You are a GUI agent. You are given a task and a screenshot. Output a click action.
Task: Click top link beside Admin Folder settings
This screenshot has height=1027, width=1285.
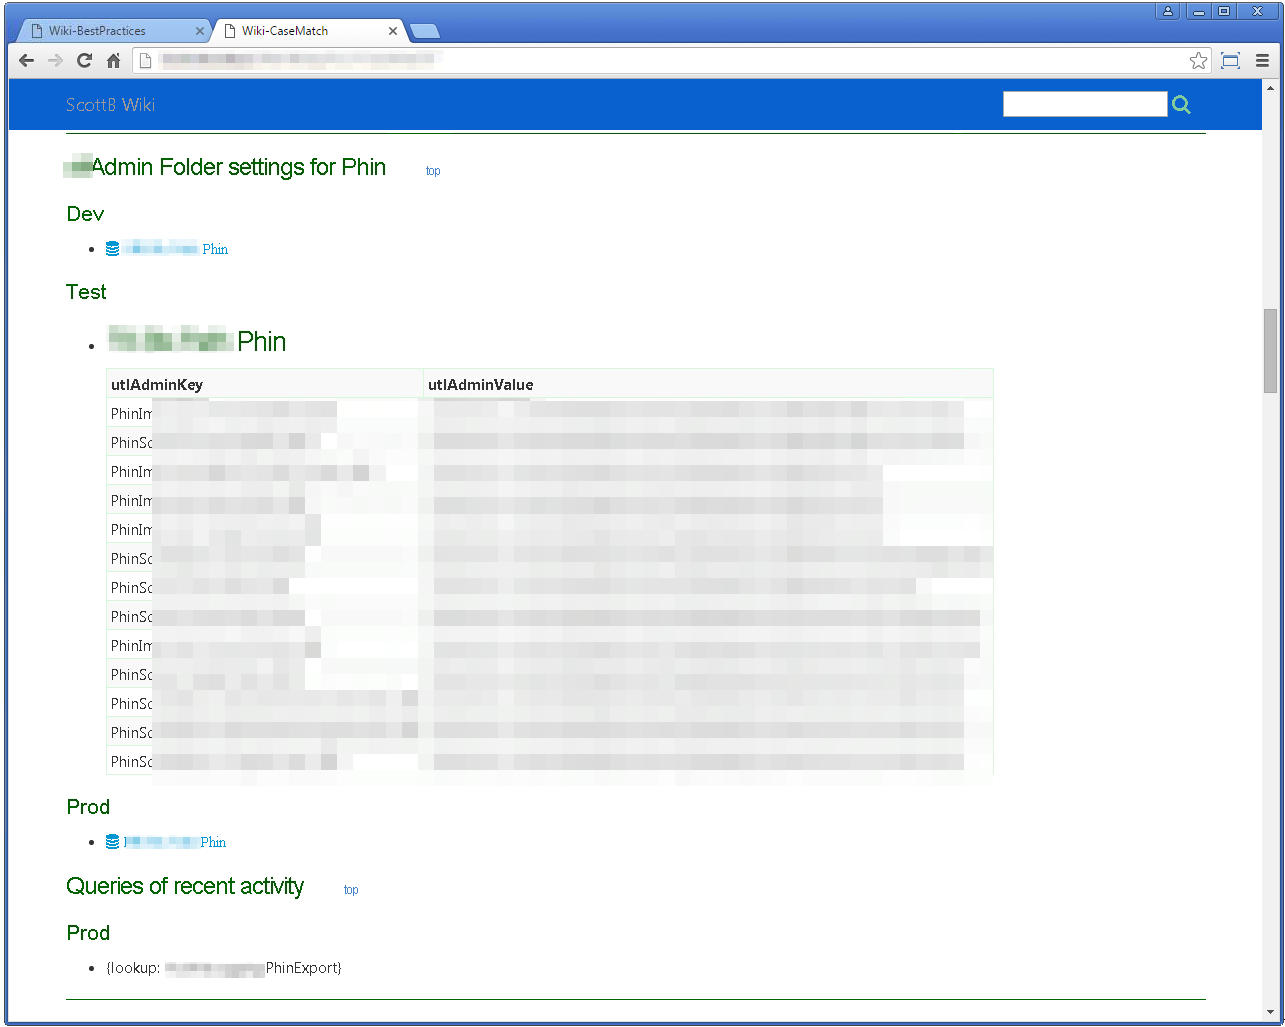point(433,171)
